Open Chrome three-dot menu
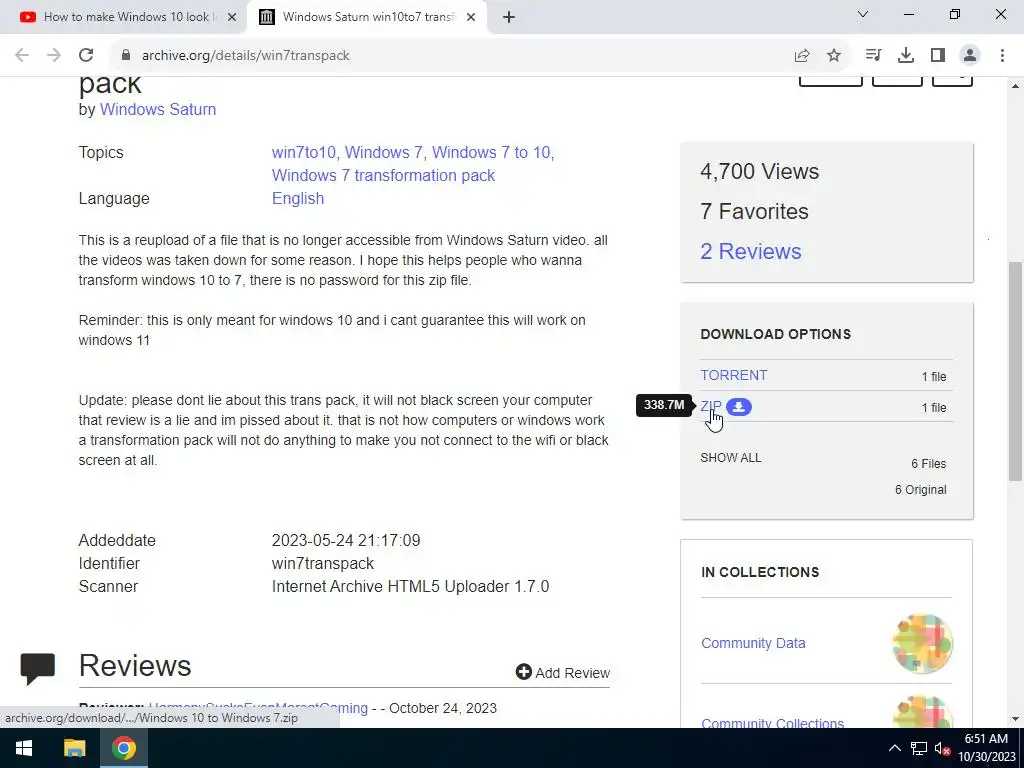The image size is (1024, 768). click(x=1002, y=56)
